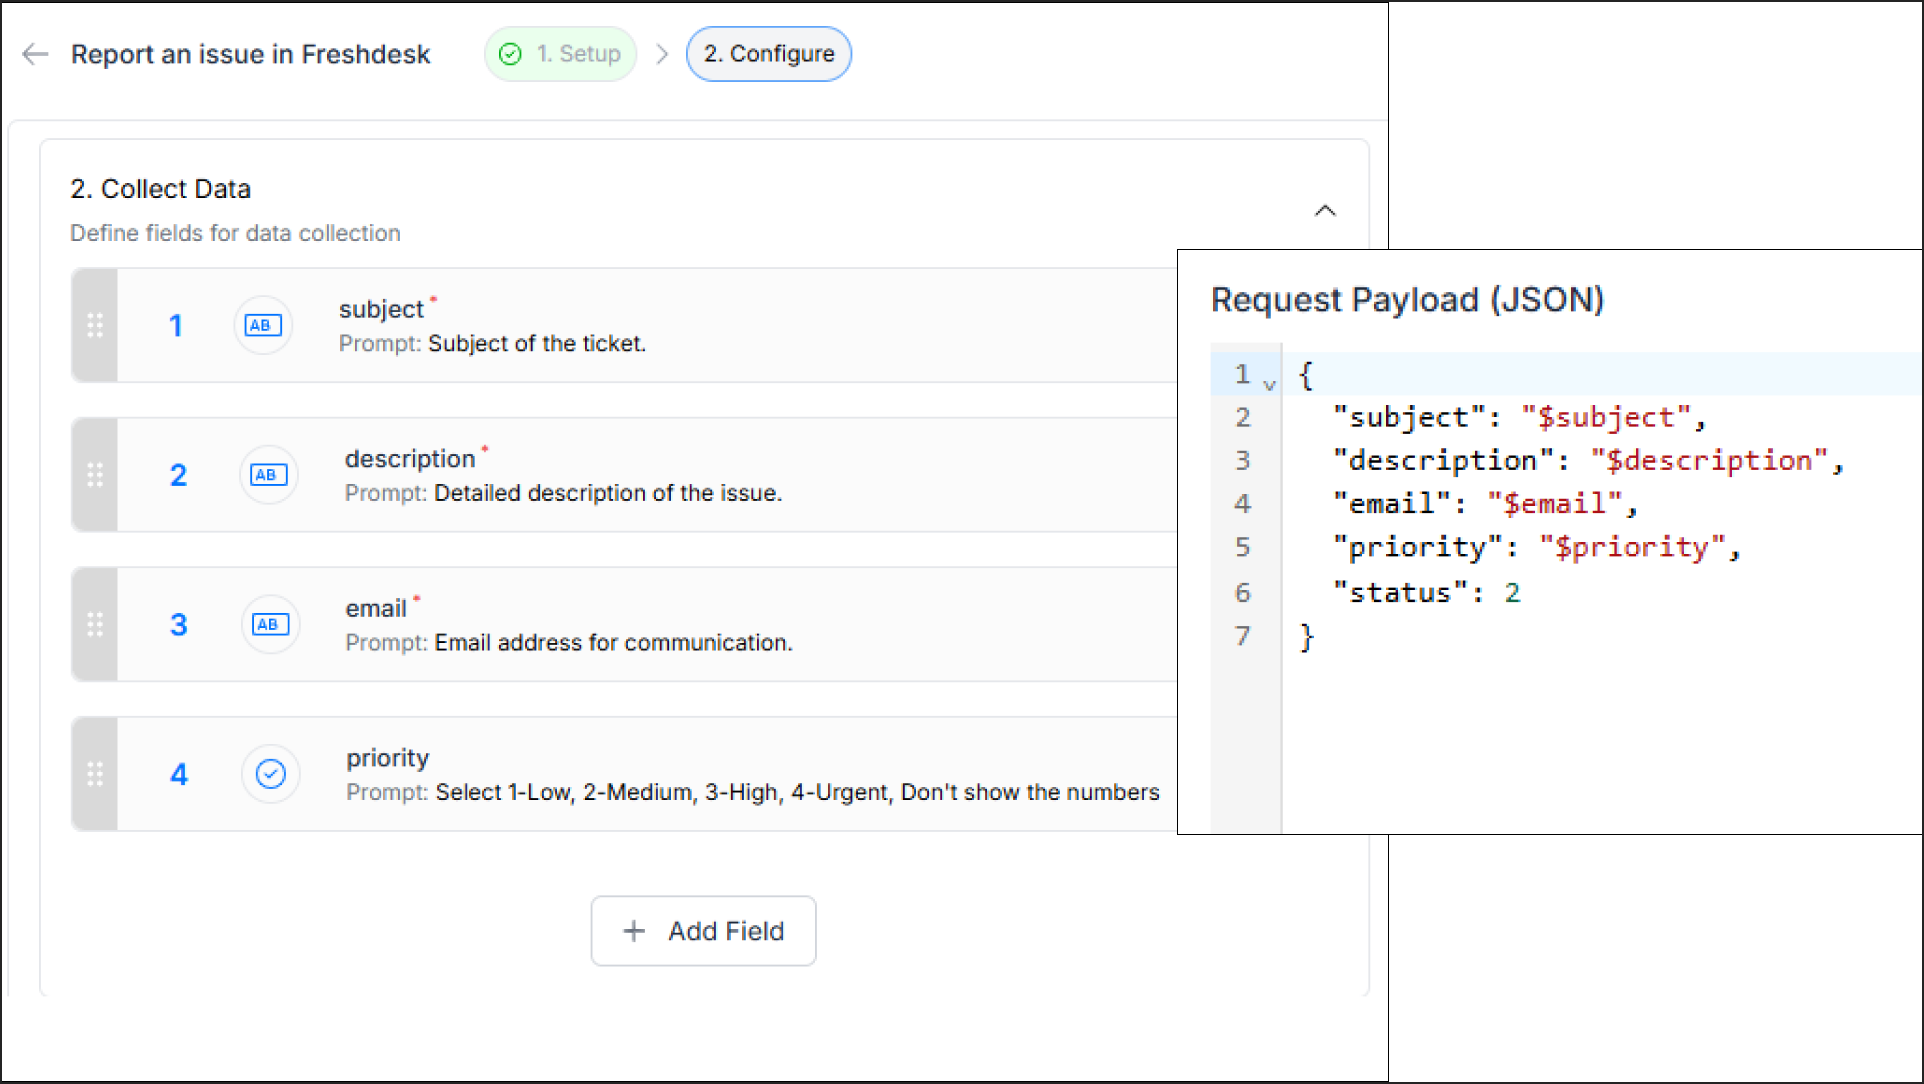Image resolution: width=1924 pixels, height=1084 pixels.
Task: Grab the drag handle of subject field
Action: pyautogui.click(x=95, y=325)
